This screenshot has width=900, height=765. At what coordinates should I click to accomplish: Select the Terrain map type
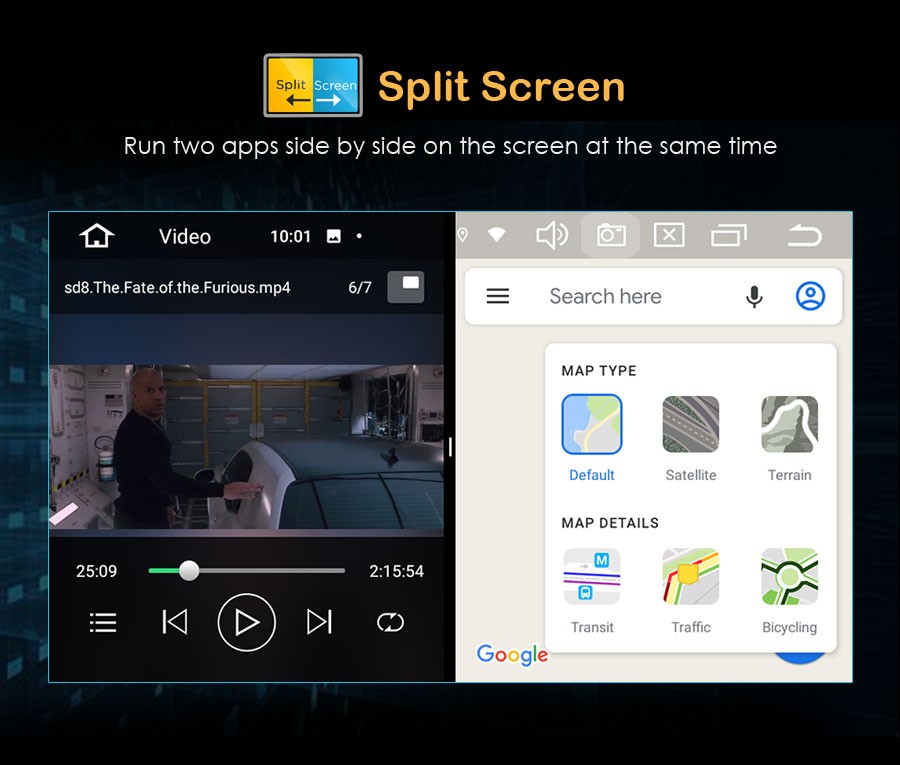click(790, 438)
